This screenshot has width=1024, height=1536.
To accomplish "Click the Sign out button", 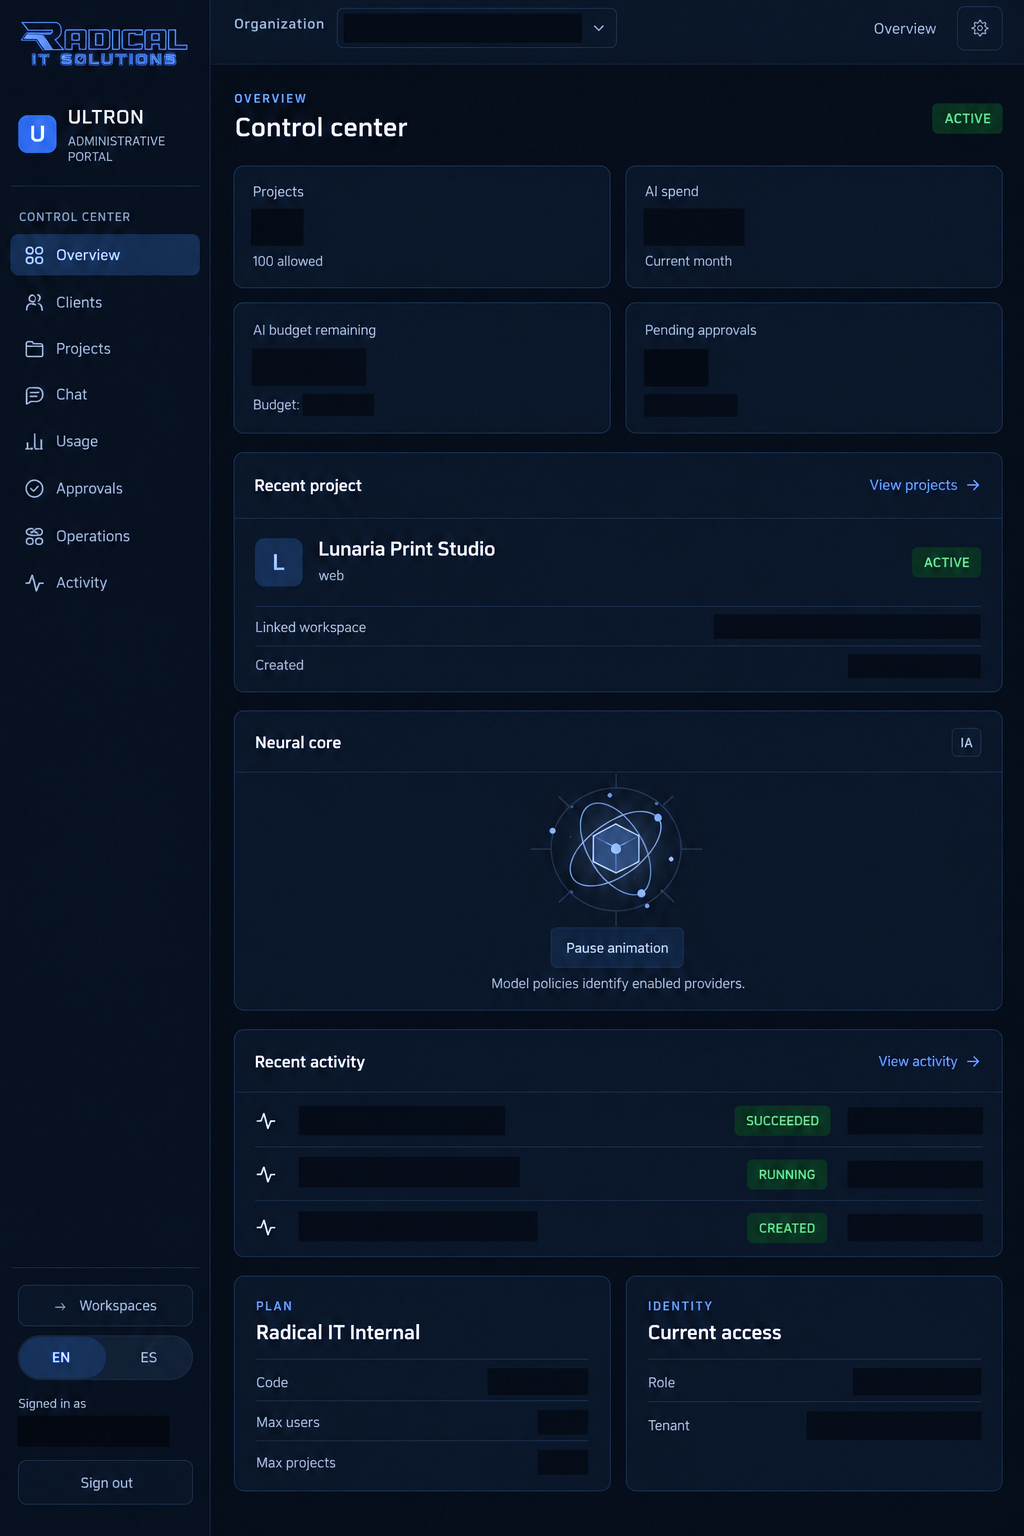I will [105, 1482].
